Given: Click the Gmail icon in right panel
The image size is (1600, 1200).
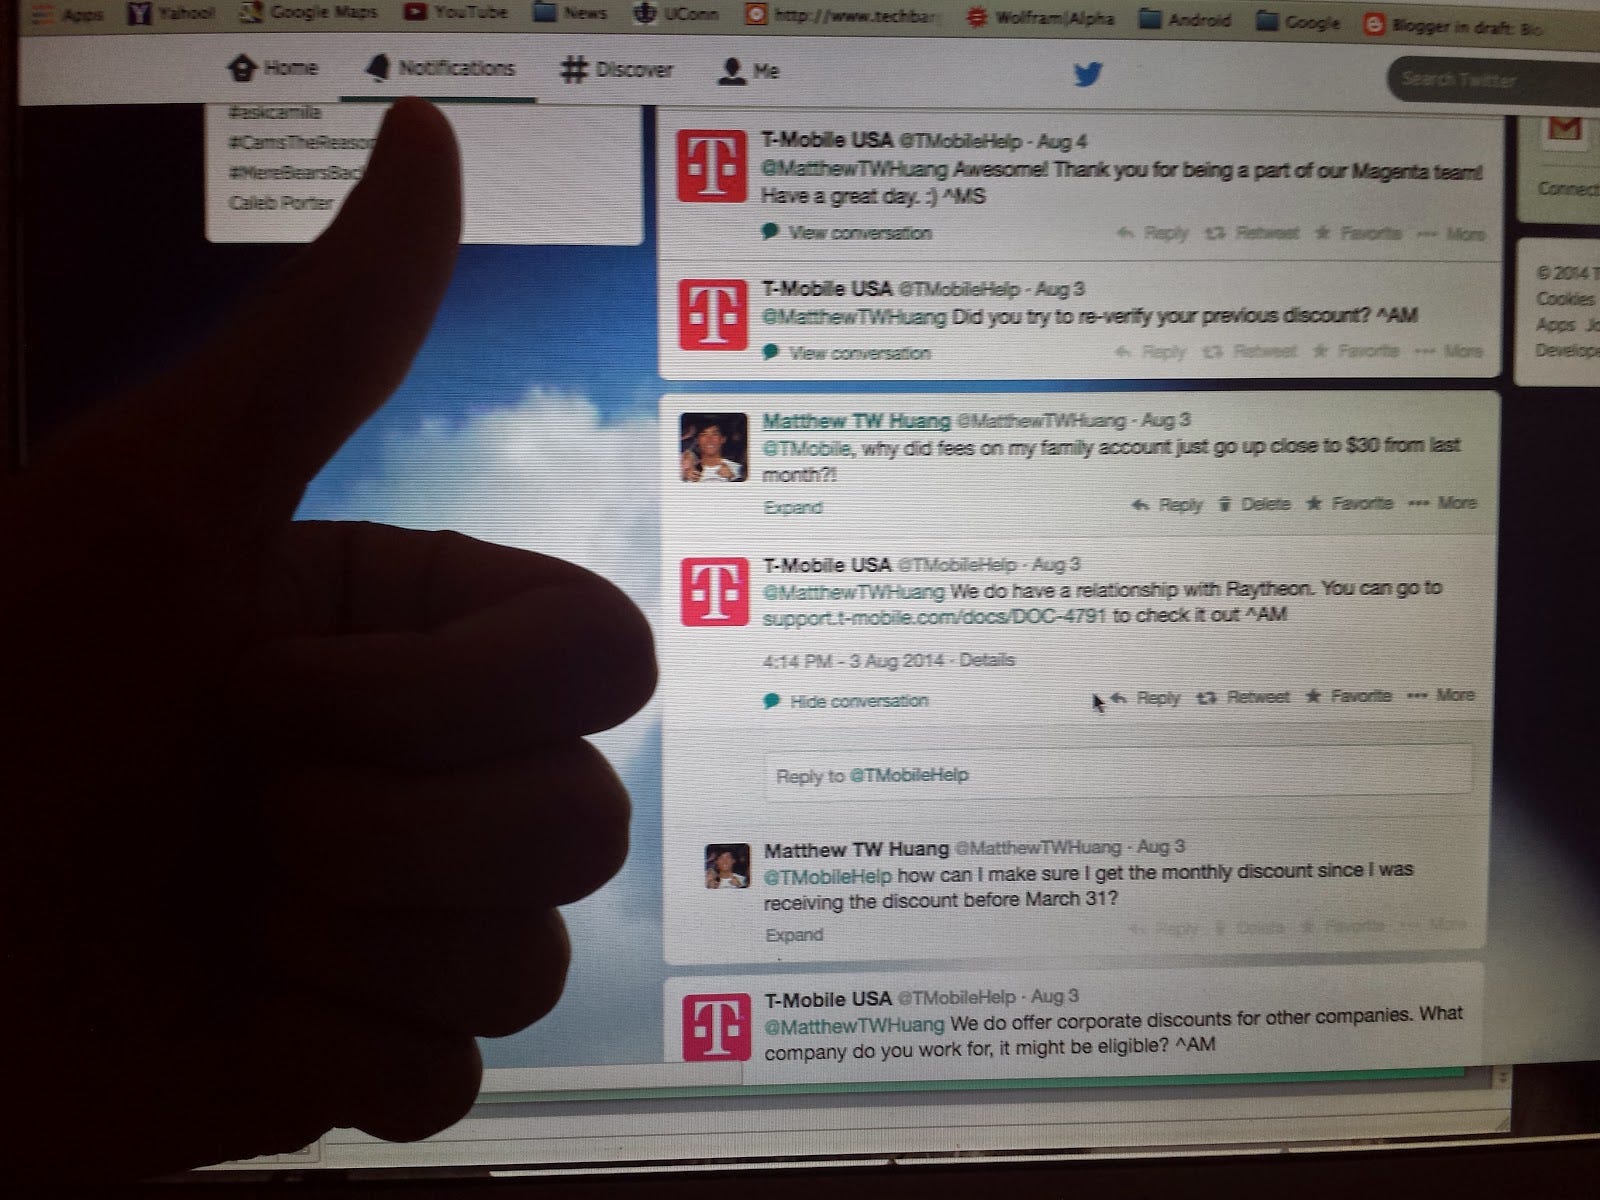Looking at the screenshot, I should click(x=1565, y=130).
